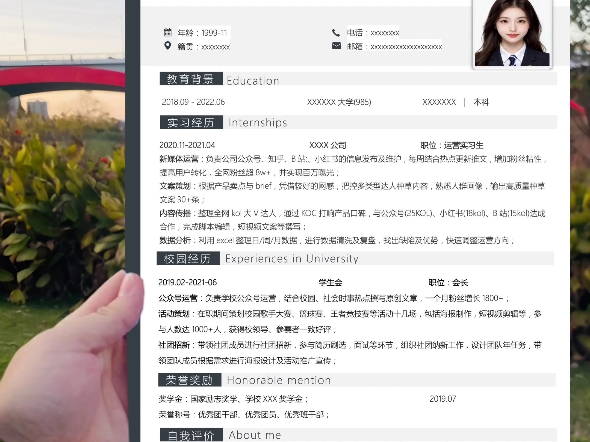The image size is (590, 442).
Task: Click the 荣誉称号 line label
Action: pos(175,415)
